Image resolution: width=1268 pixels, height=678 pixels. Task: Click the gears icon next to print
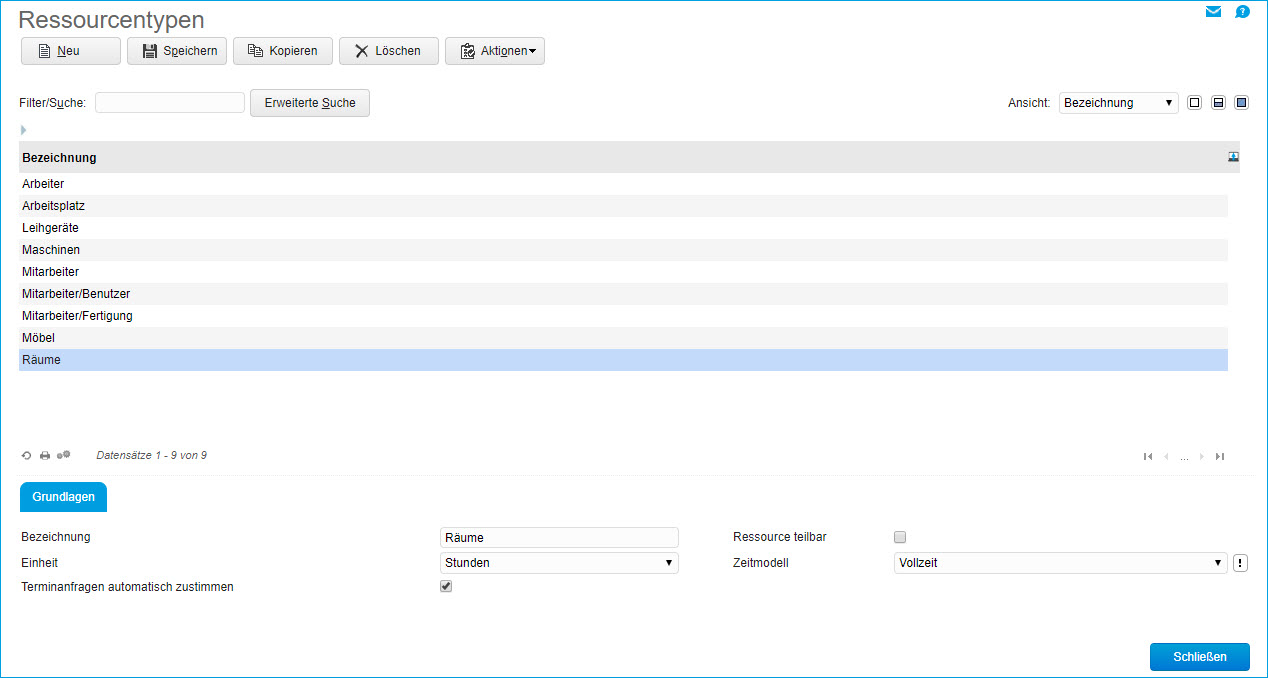click(x=64, y=455)
